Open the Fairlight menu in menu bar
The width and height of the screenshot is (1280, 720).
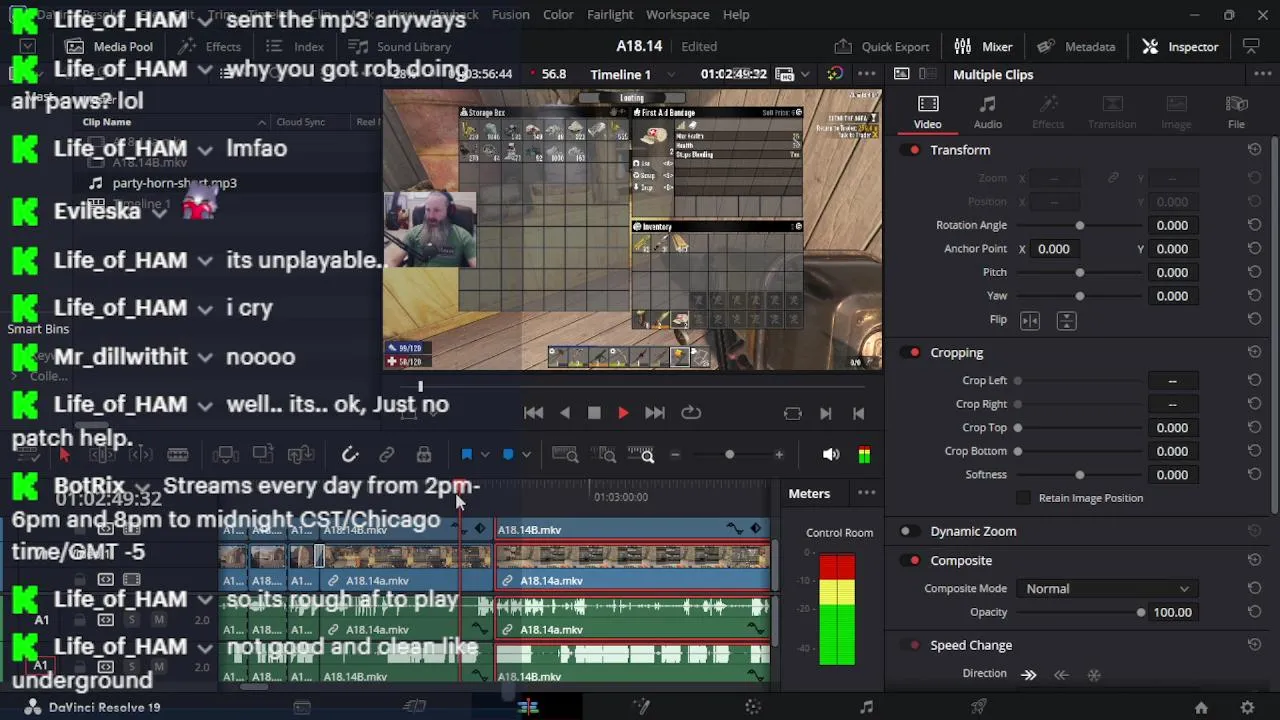610,15
